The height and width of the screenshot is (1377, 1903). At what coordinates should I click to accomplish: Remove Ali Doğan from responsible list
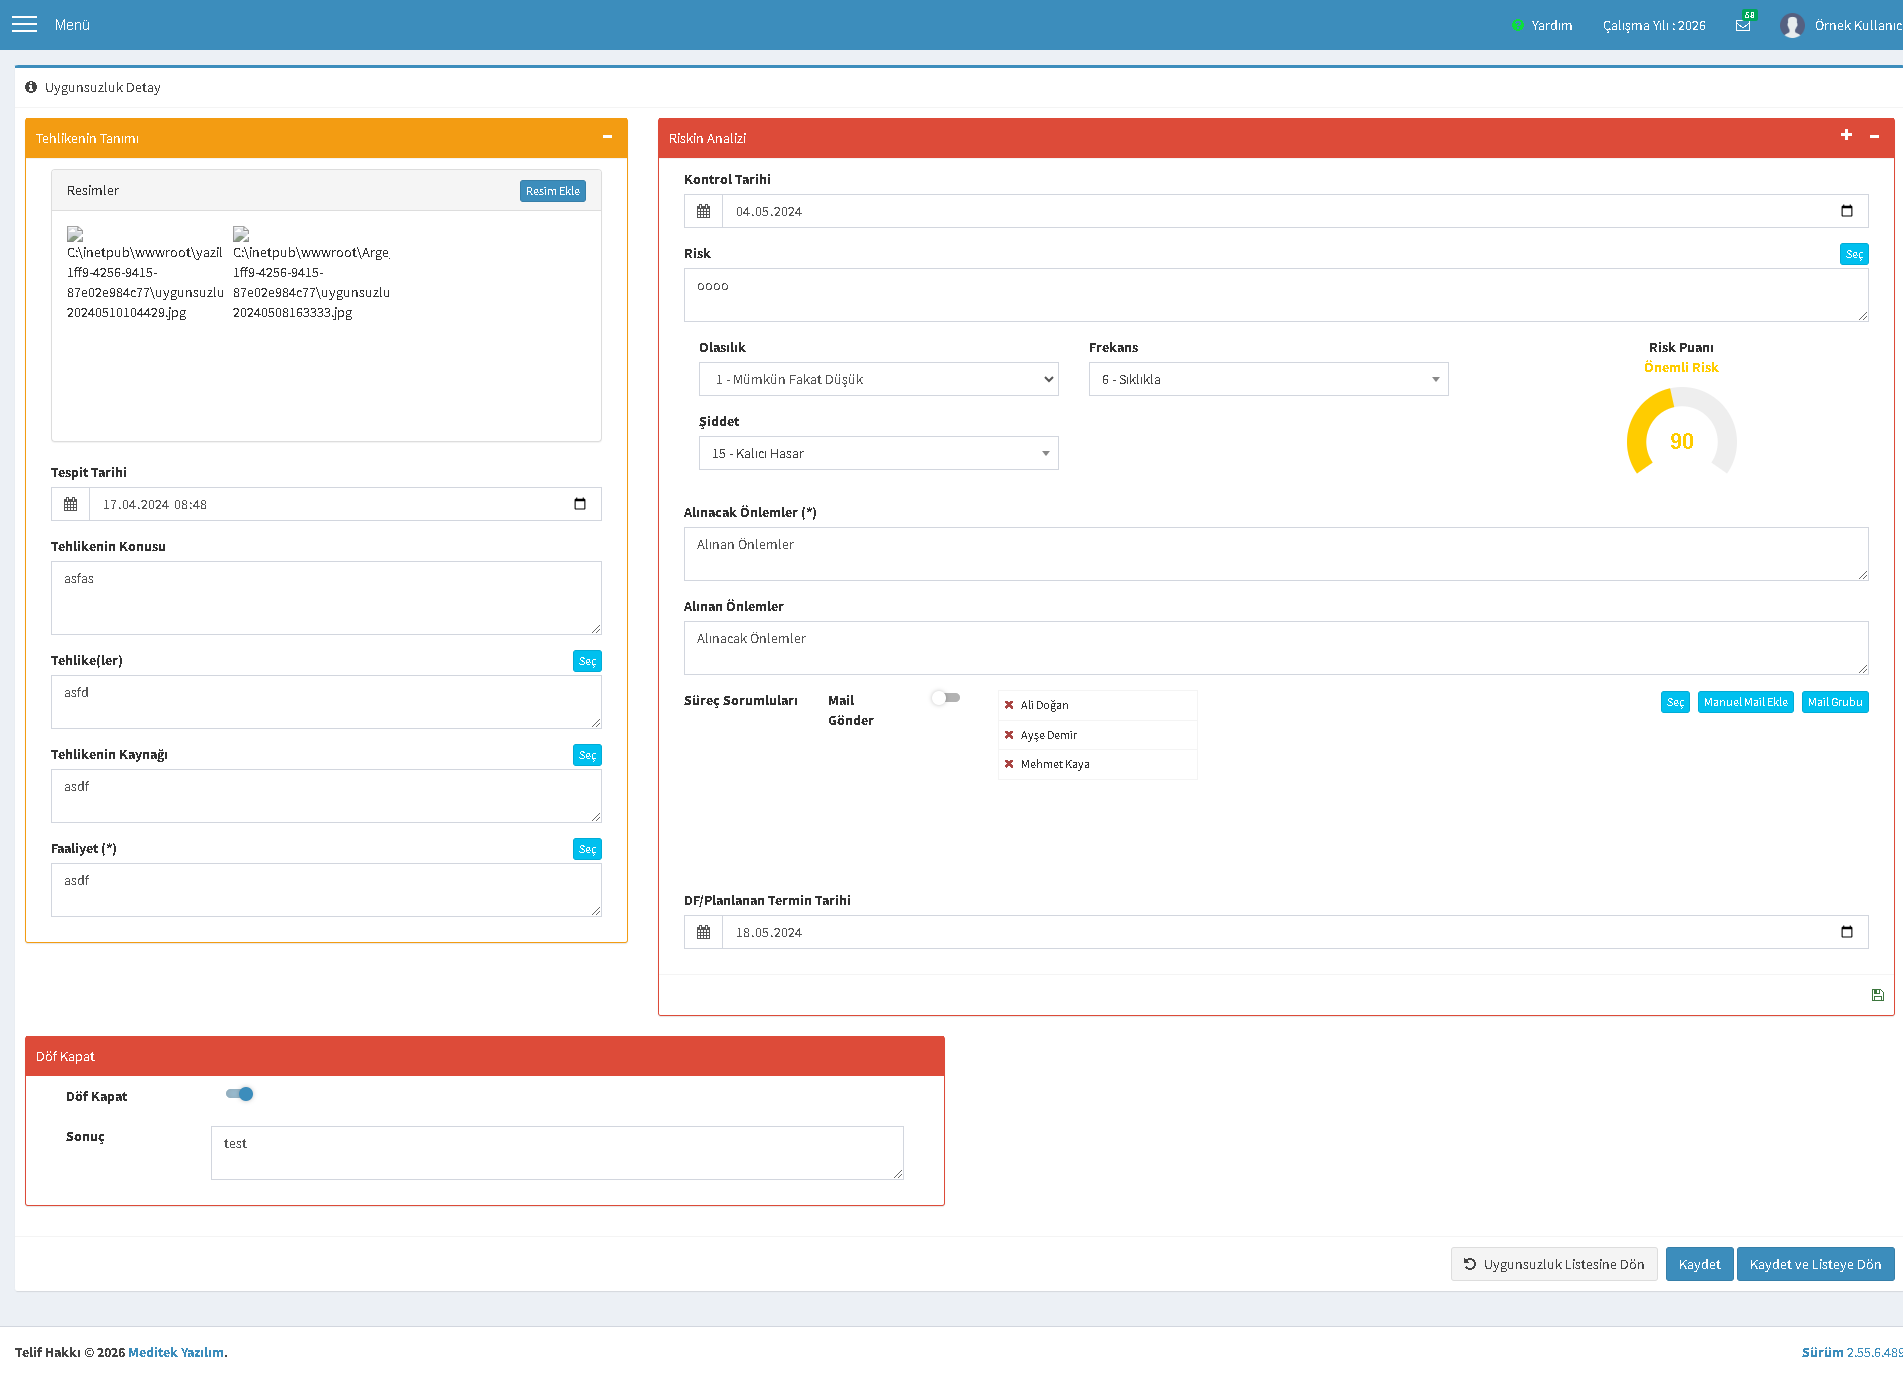(1009, 705)
